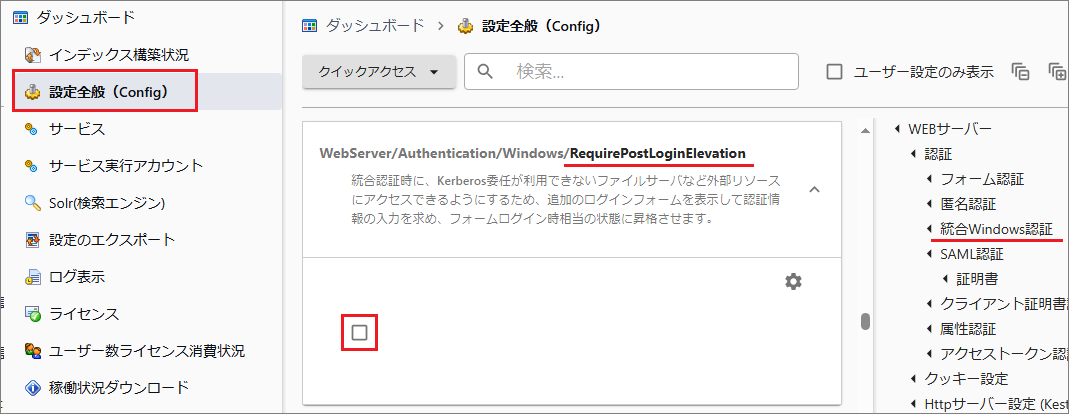This screenshot has height=414, width=1069.
Task: Collapse the WEBサーバー tree node
Action: [897, 129]
